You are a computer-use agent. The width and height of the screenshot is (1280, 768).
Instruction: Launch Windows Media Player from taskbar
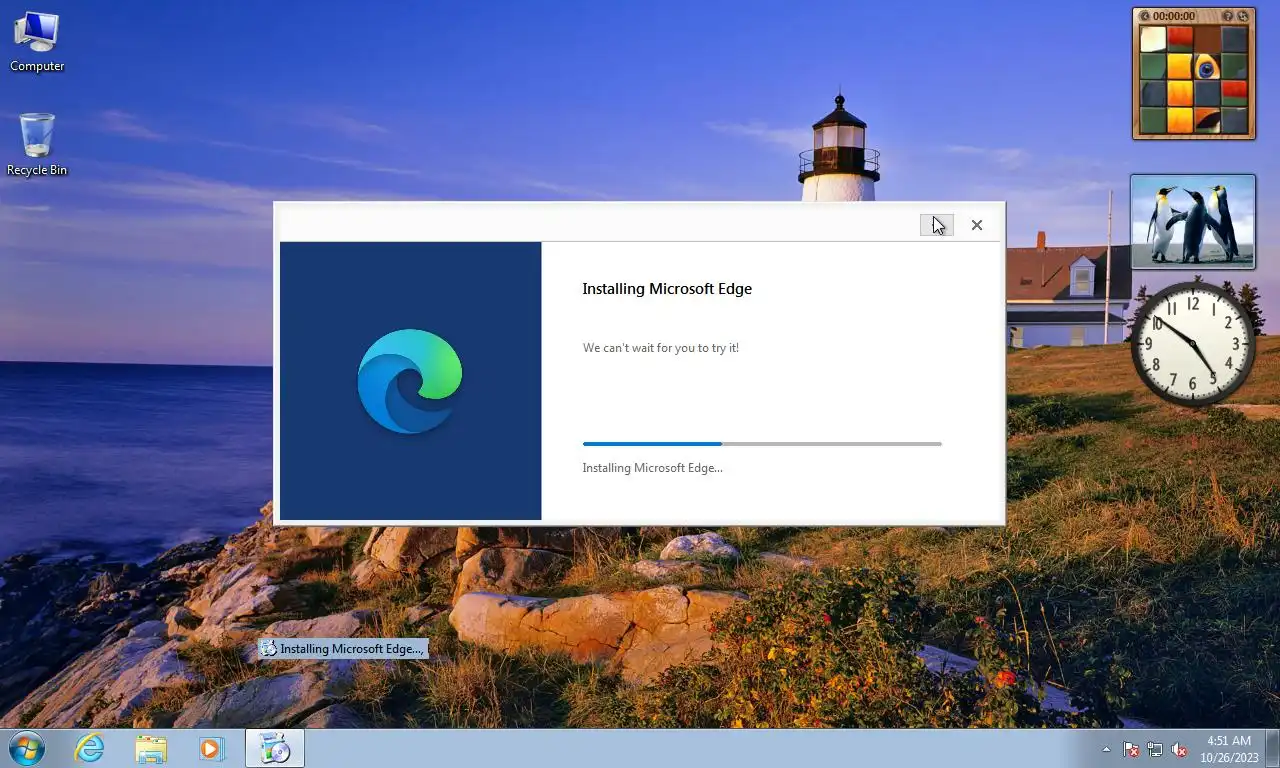point(211,748)
